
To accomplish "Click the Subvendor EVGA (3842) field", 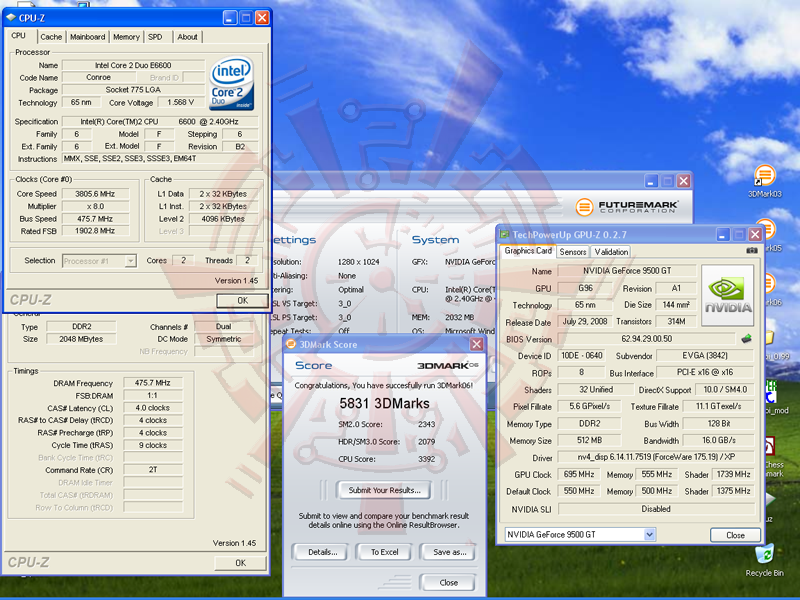I will pyautogui.click(x=705, y=356).
